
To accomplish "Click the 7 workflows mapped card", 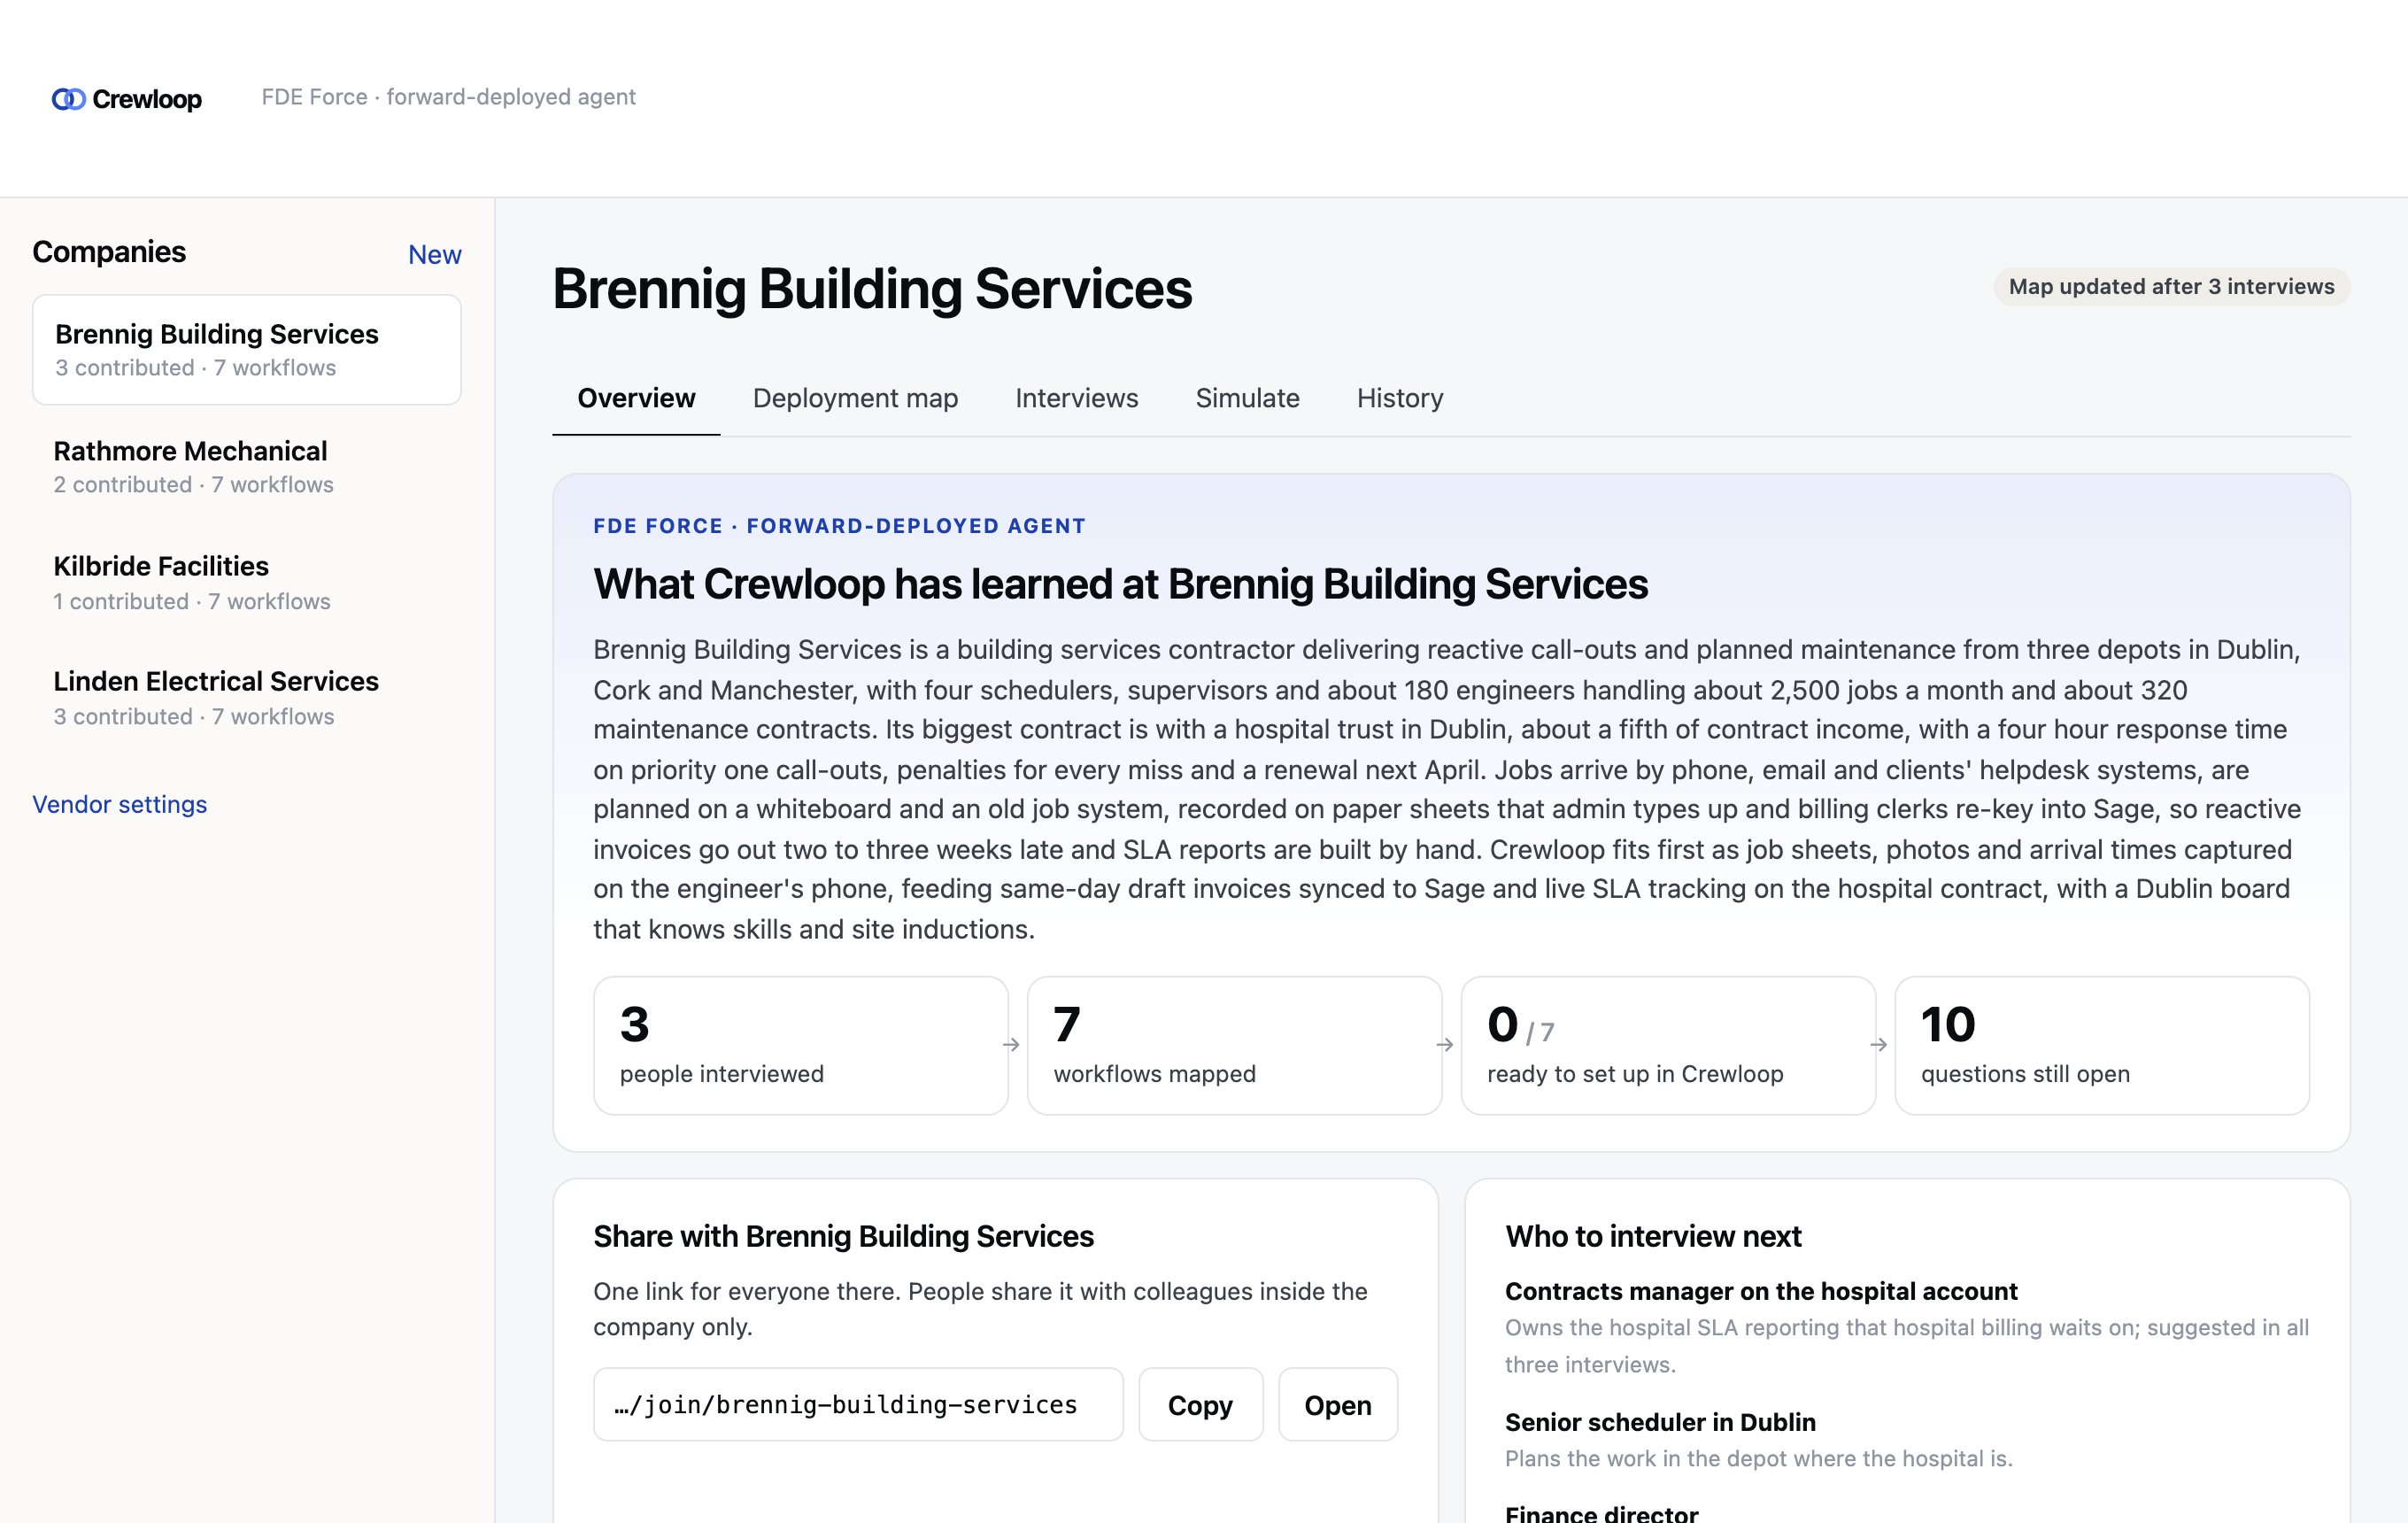I will pos(1234,1045).
